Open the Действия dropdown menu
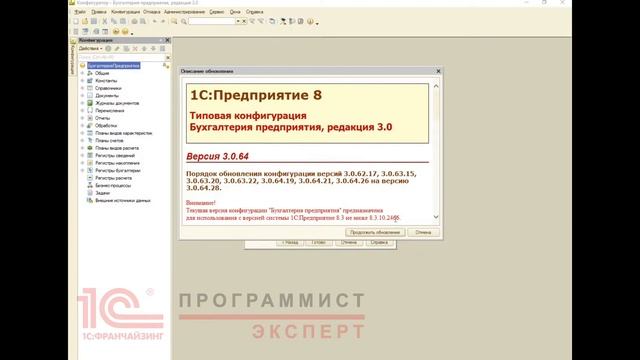Image resolution: width=640 pixels, height=360 pixels. tap(91, 49)
